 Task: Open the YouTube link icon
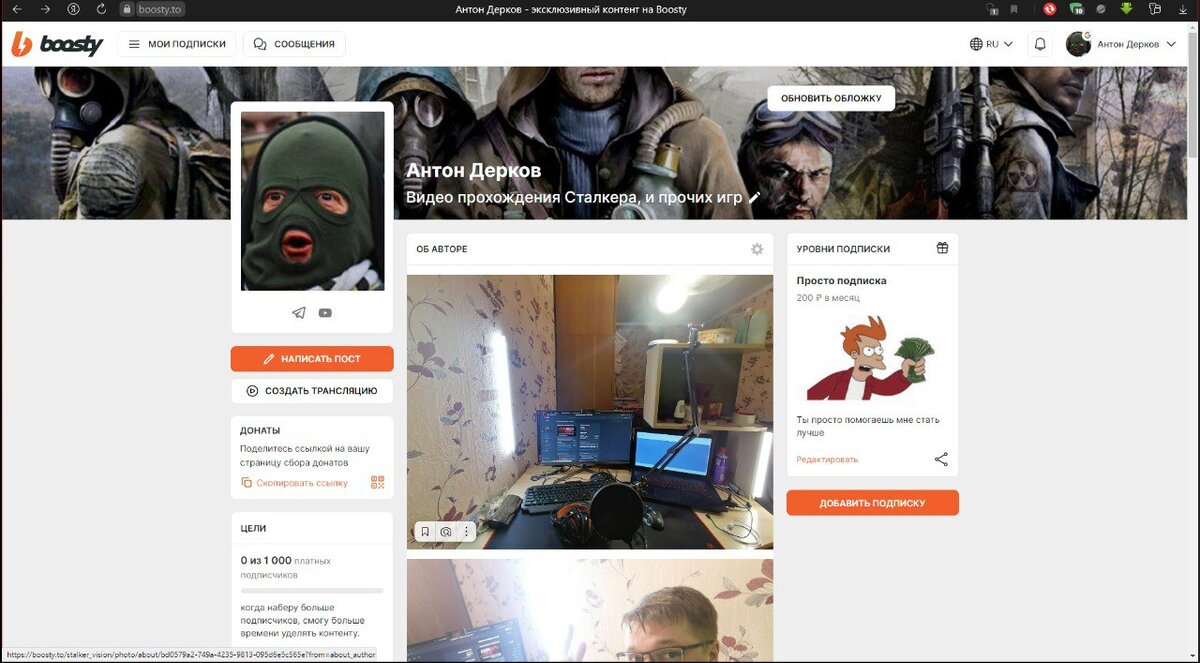click(325, 313)
